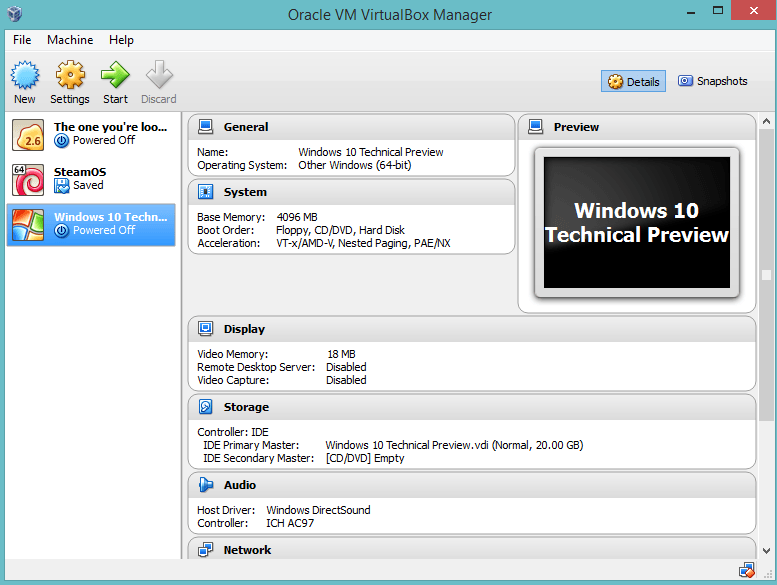Click the Acceleration VT-x/AMD-V value
The height and width of the screenshot is (585, 777).
coord(363,243)
